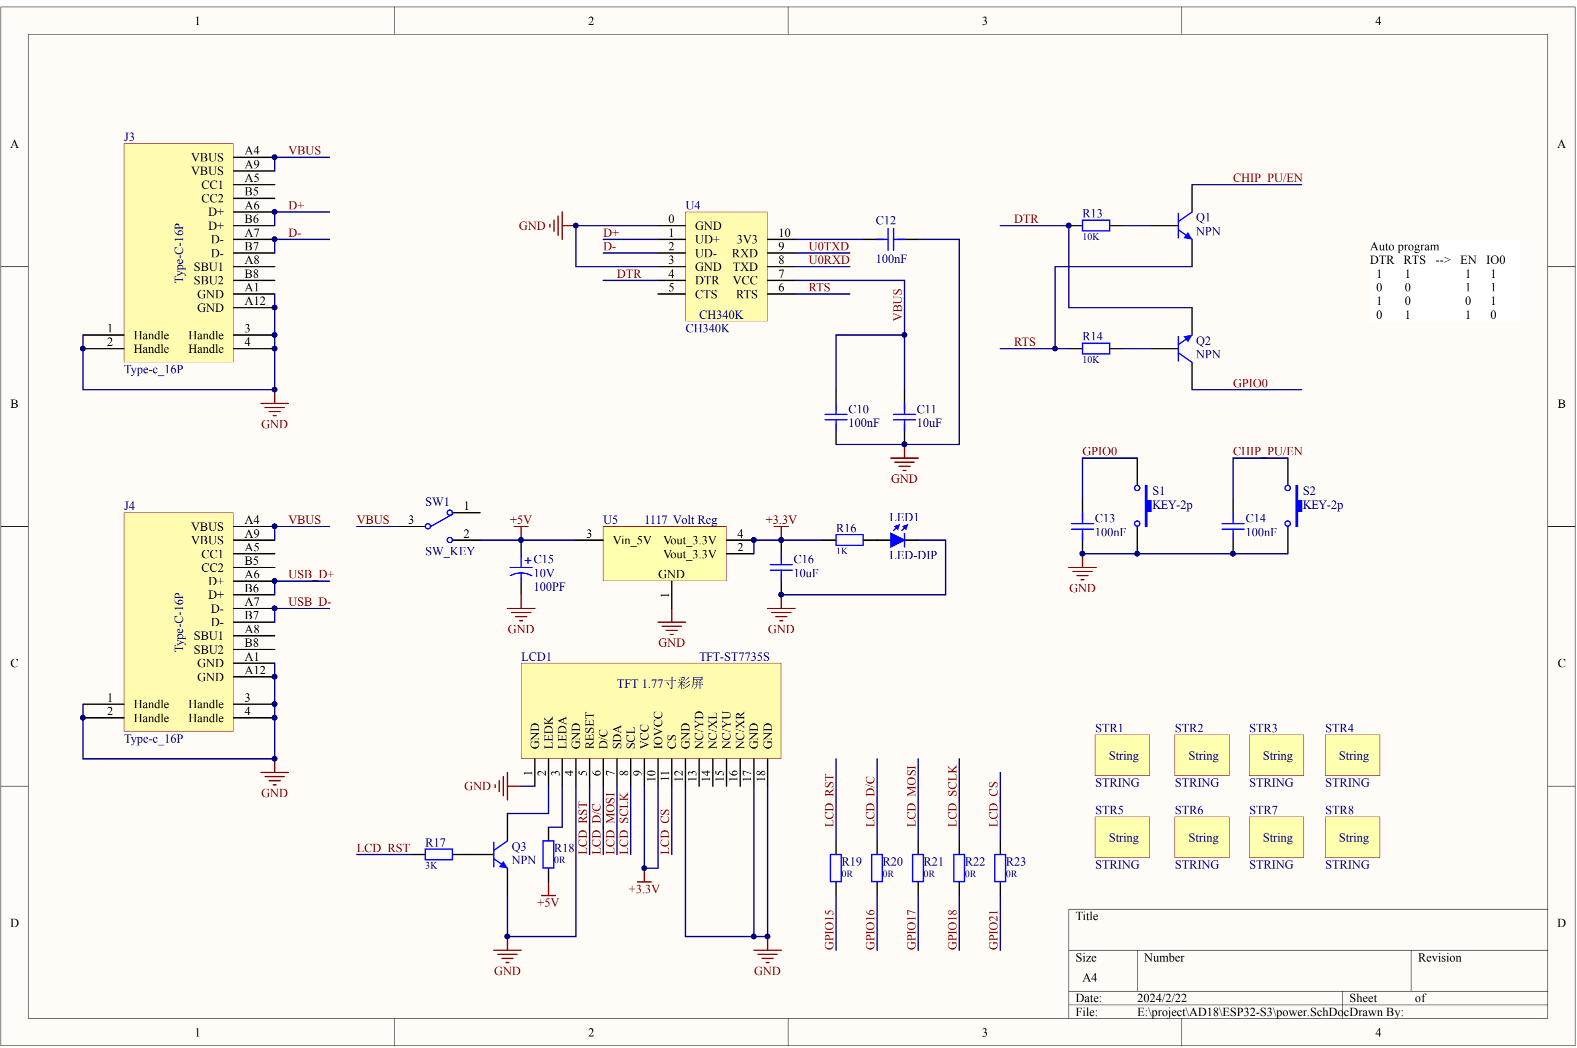Select the CHIP_PU/EN net label near Q1
Image resolution: width=1577 pixels, height=1048 pixels.
[x=1267, y=178]
